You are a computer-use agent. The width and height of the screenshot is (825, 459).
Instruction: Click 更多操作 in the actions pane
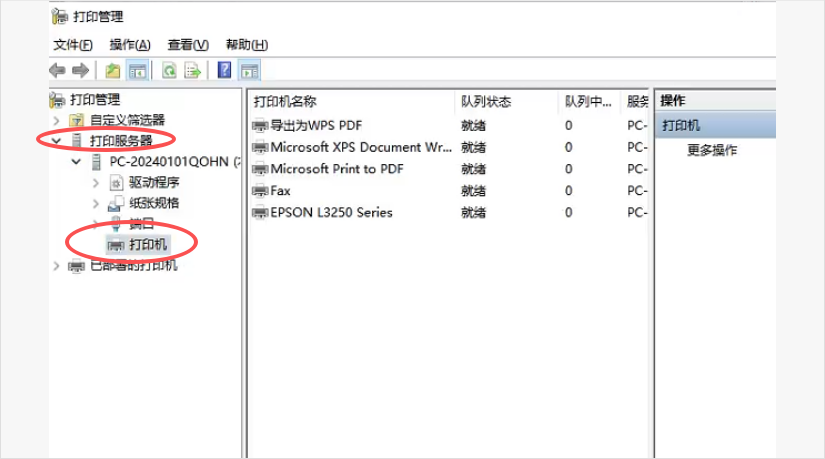coord(712,150)
